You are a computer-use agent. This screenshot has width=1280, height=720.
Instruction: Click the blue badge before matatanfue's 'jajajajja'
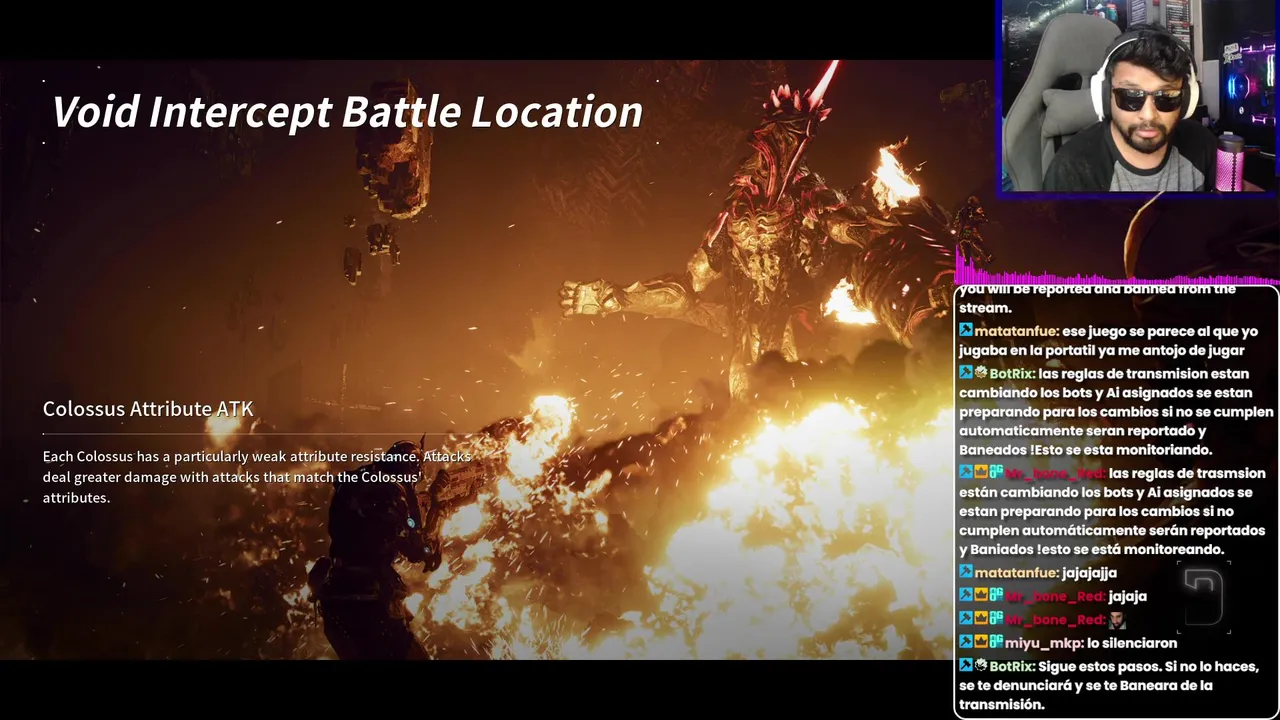tap(966, 572)
